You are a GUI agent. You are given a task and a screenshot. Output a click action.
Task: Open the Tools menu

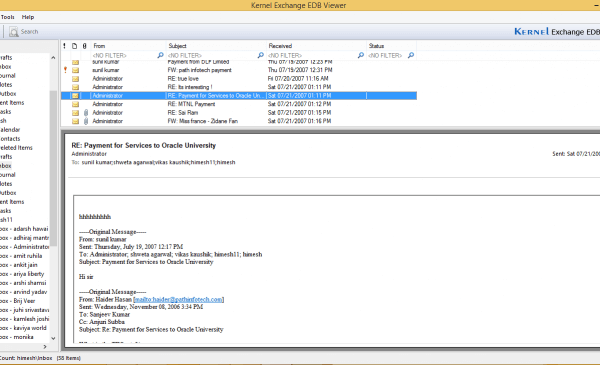(x=7, y=17)
